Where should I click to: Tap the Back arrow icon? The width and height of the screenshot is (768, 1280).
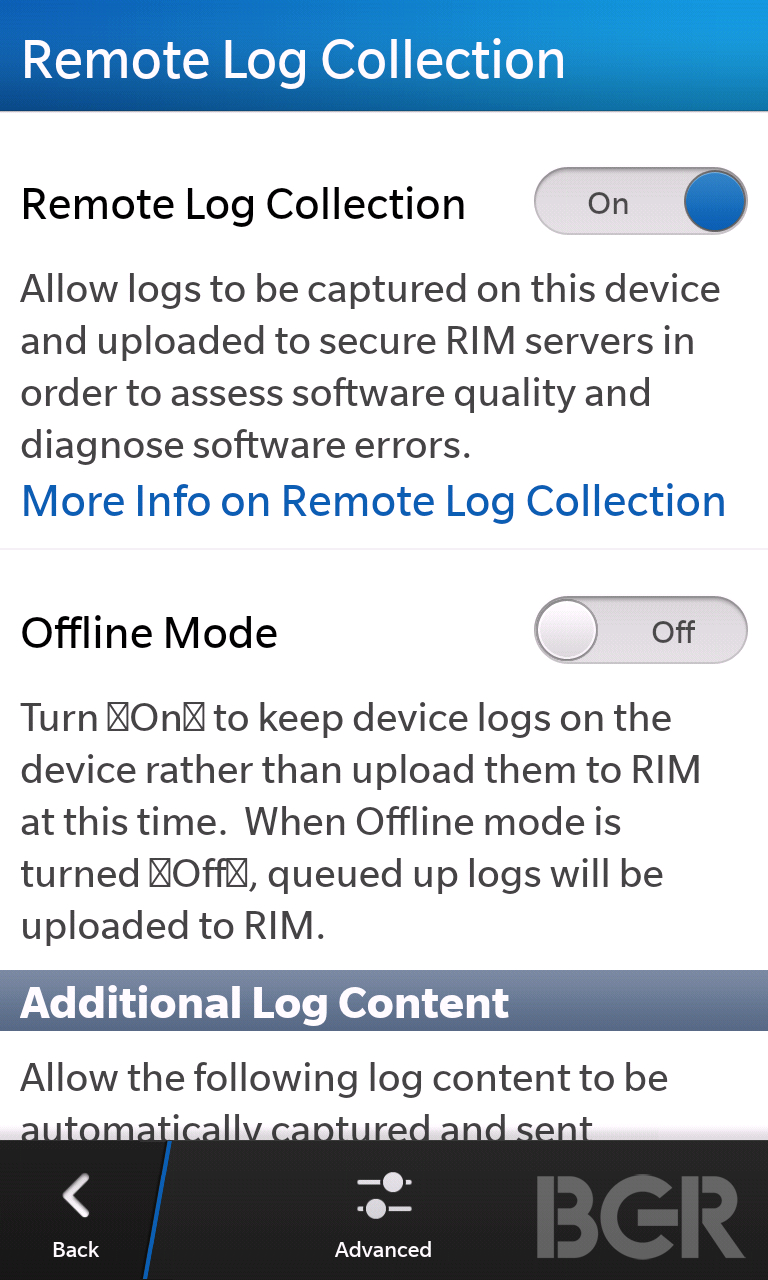(76, 1196)
